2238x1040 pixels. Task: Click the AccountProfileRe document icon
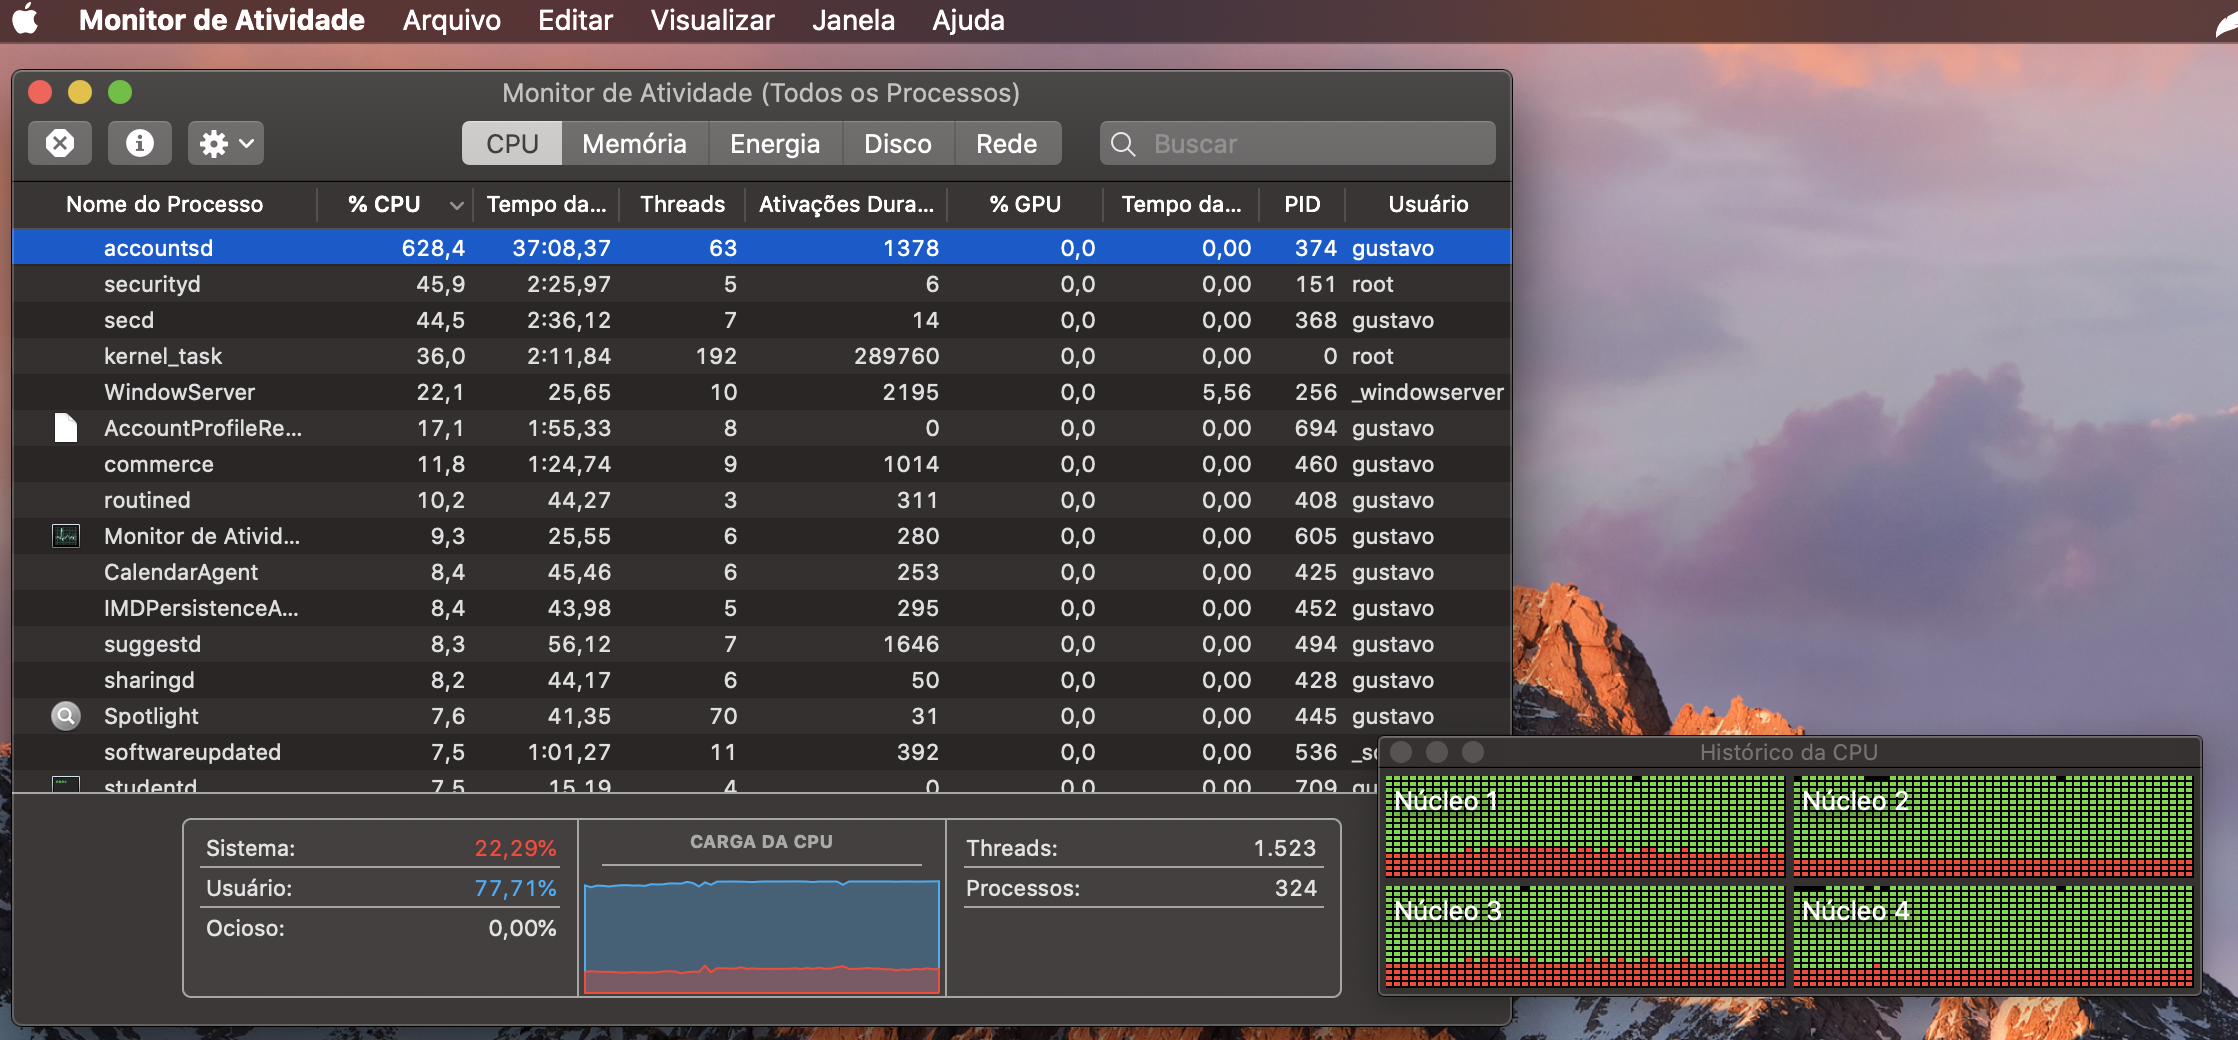66,428
